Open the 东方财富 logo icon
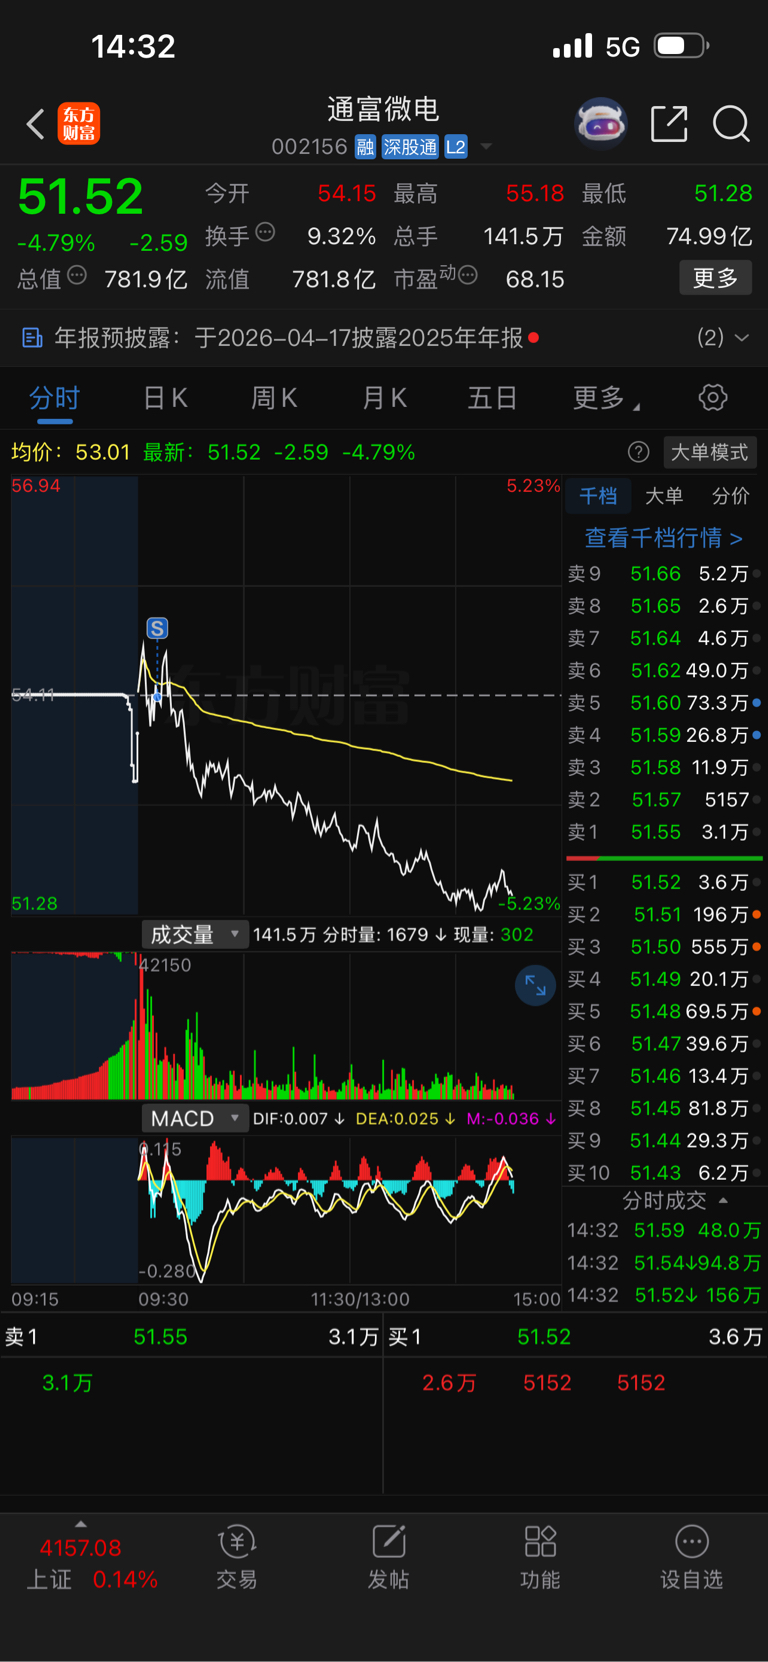Screen dimensions: 768x1662 (79, 124)
